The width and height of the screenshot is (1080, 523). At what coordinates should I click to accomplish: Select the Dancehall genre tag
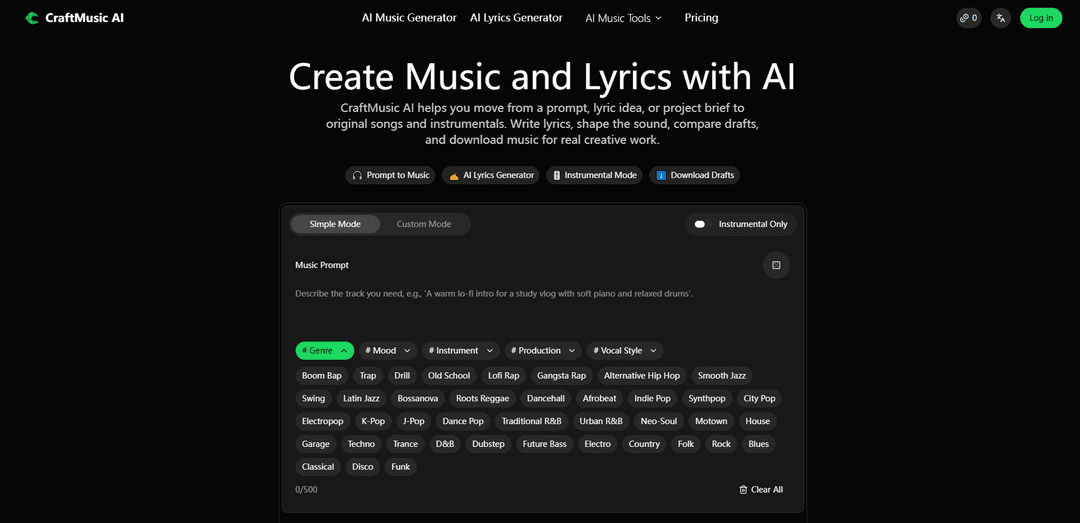[x=546, y=398]
